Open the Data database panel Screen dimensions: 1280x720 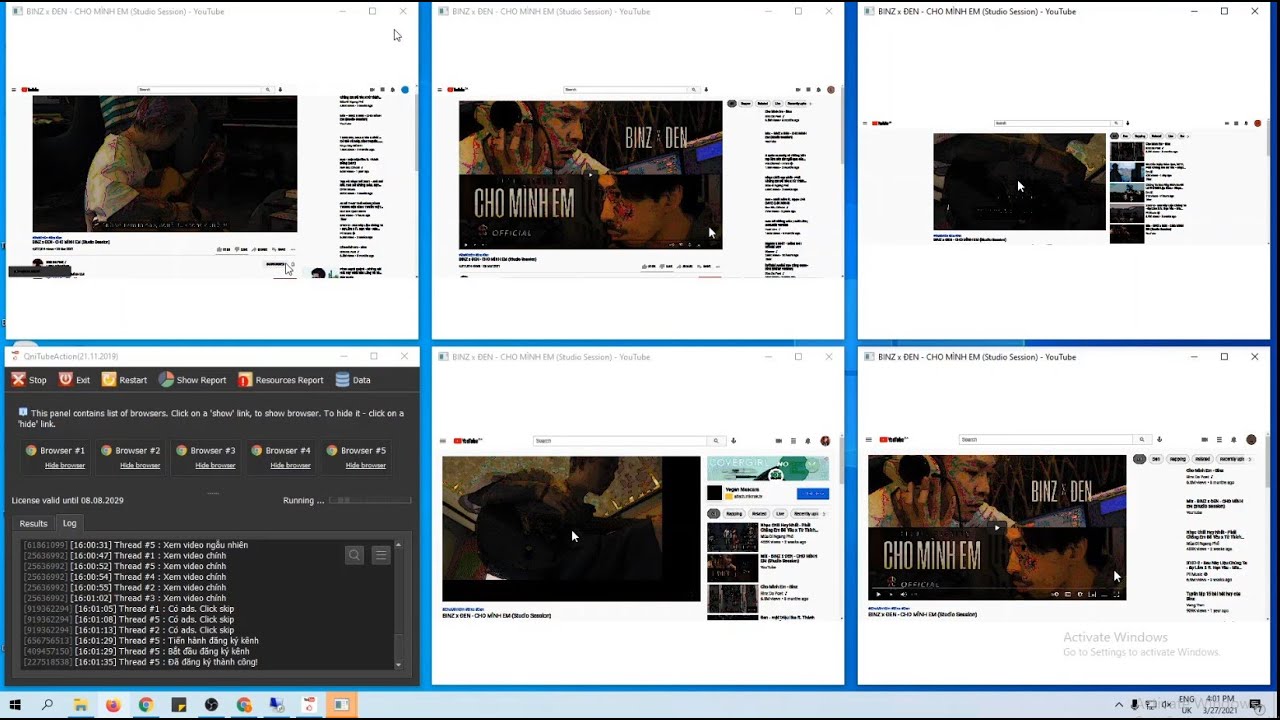coord(352,380)
